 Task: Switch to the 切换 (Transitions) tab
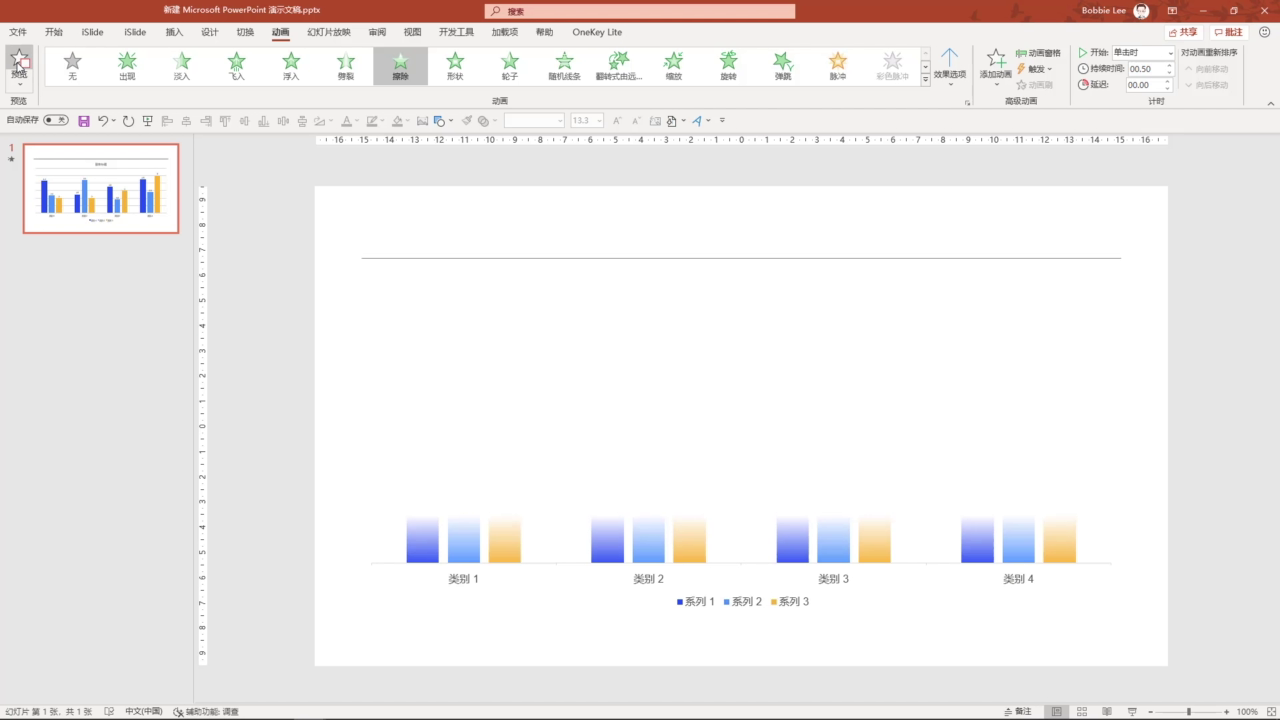[x=245, y=32]
